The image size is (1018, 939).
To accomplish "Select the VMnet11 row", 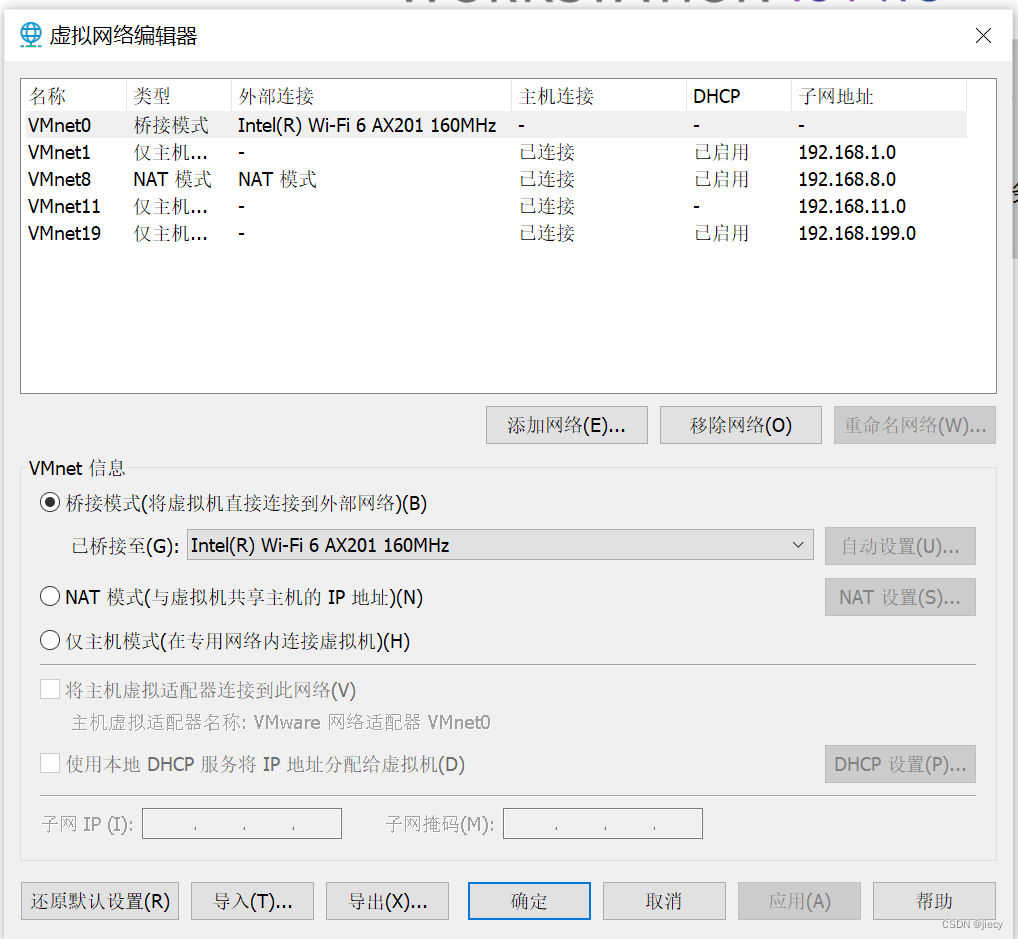I will [x=496, y=206].
